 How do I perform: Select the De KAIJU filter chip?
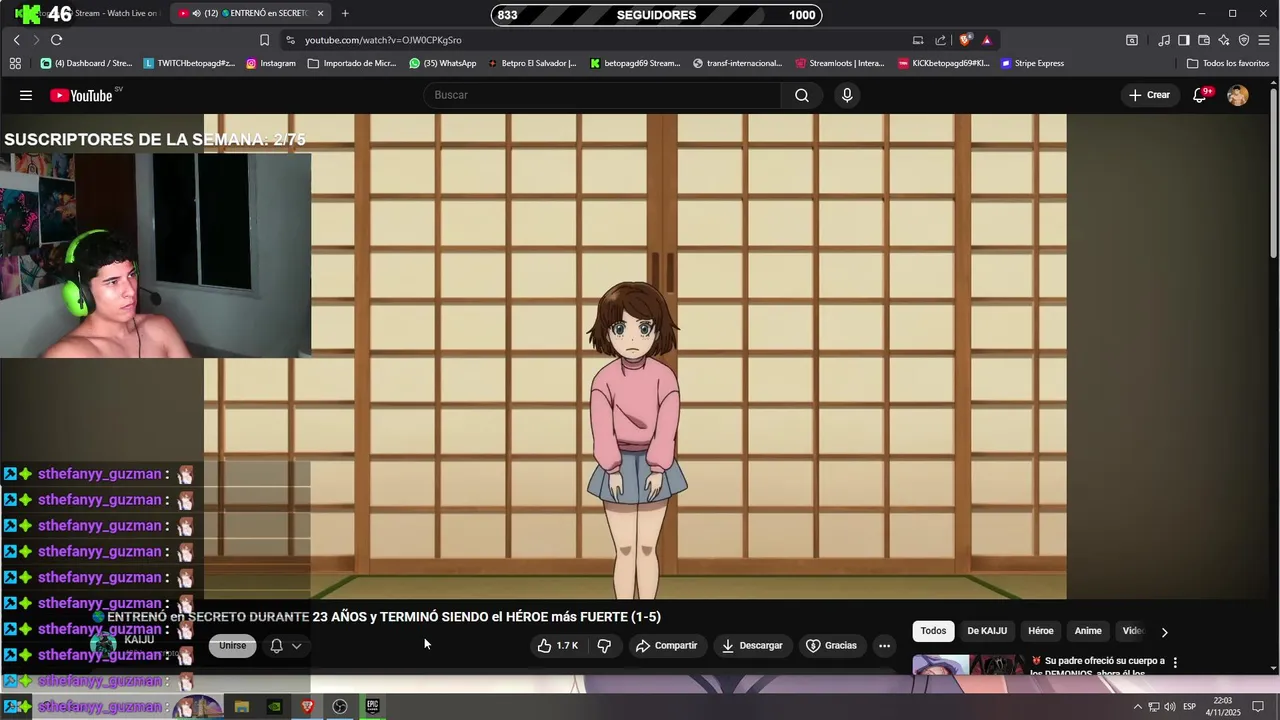(x=987, y=631)
